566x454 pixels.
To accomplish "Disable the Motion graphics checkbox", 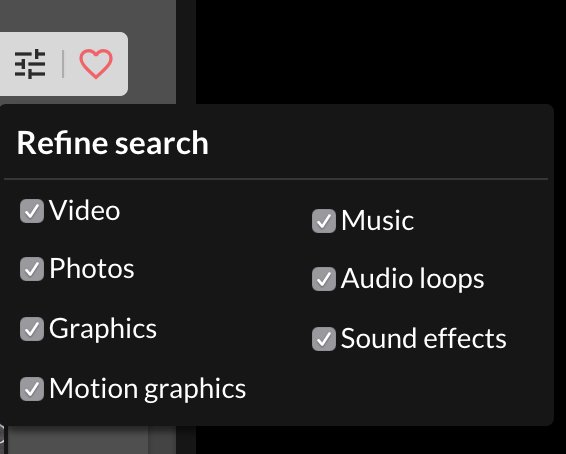I will click(32, 389).
